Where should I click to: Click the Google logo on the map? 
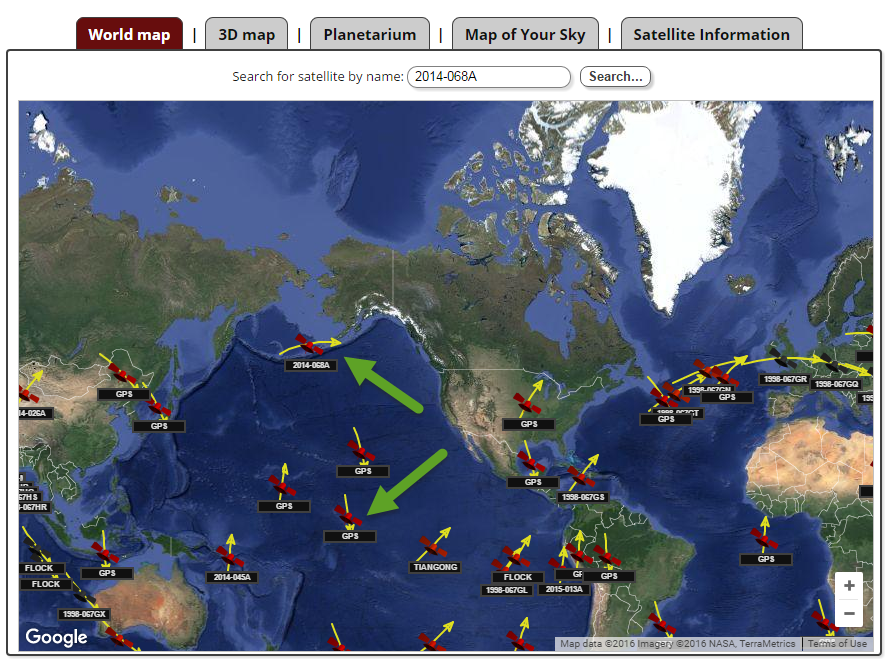click(57, 637)
